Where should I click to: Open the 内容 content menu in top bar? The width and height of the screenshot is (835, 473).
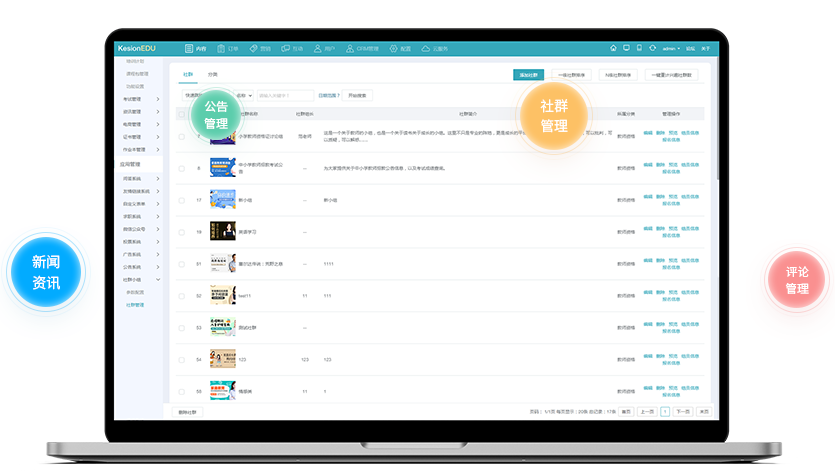(196, 48)
